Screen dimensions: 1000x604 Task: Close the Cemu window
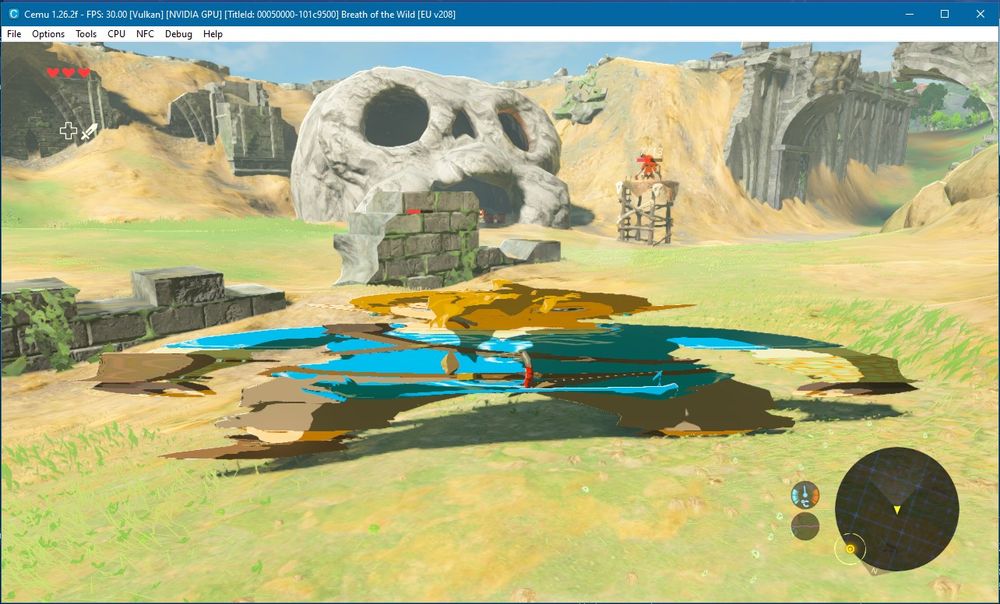click(x=980, y=14)
